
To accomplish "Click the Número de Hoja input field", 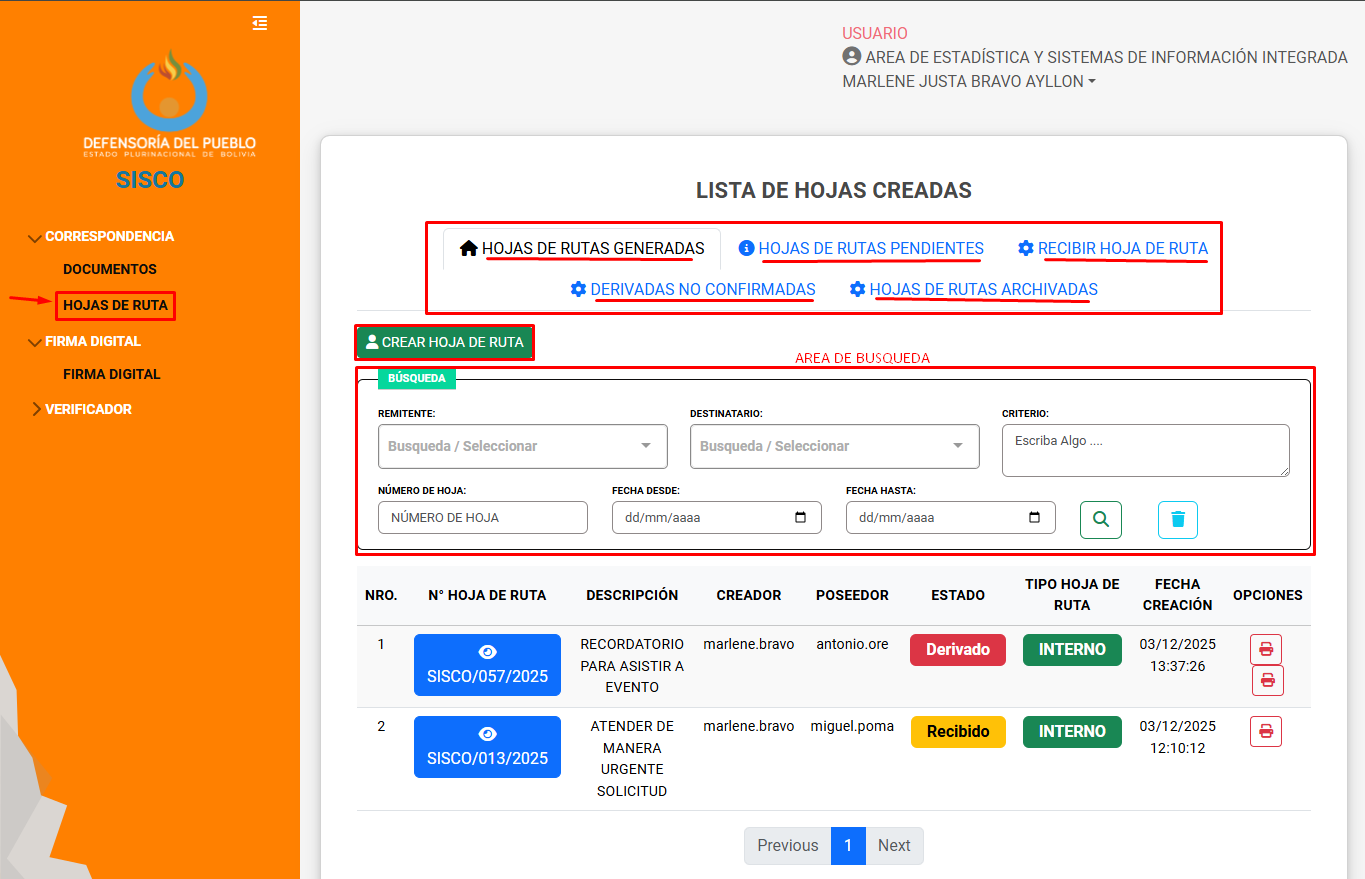I will 482,518.
